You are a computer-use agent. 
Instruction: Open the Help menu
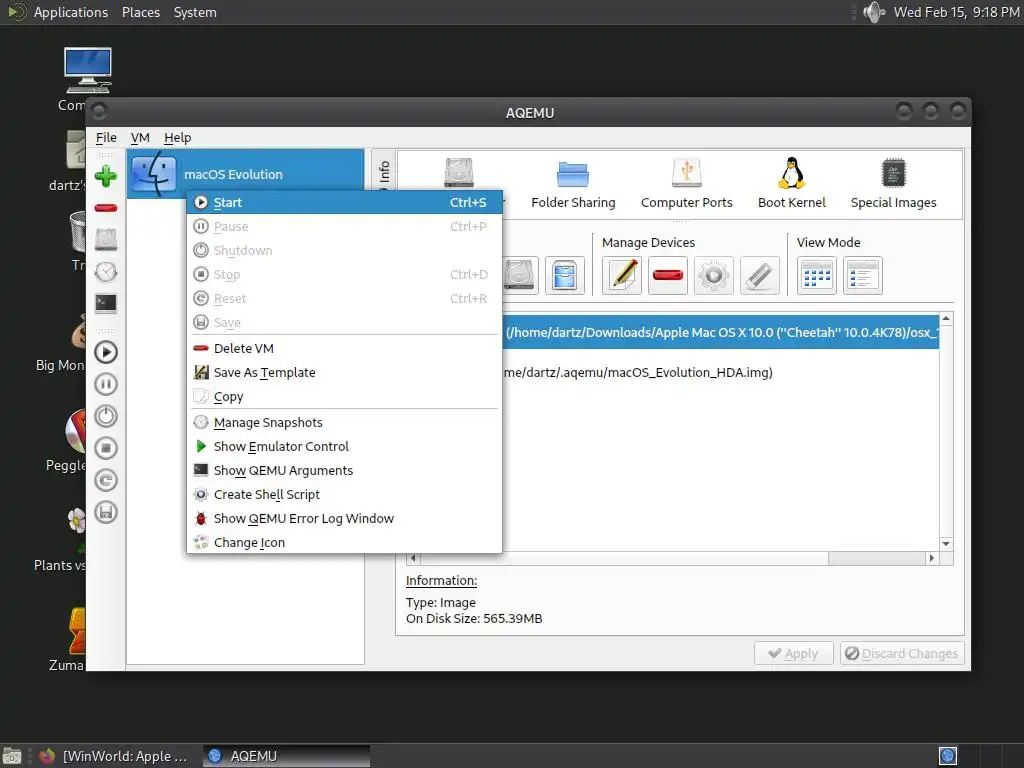tap(177, 137)
